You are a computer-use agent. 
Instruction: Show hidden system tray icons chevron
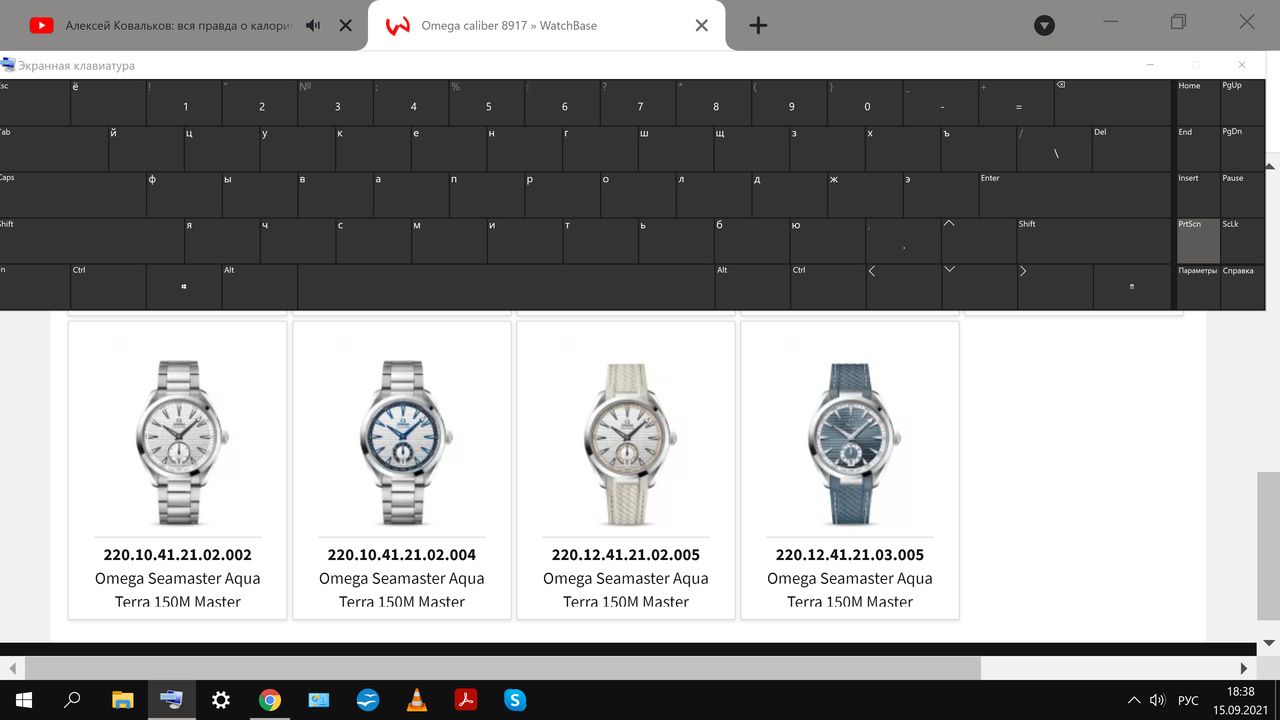[1134, 700]
